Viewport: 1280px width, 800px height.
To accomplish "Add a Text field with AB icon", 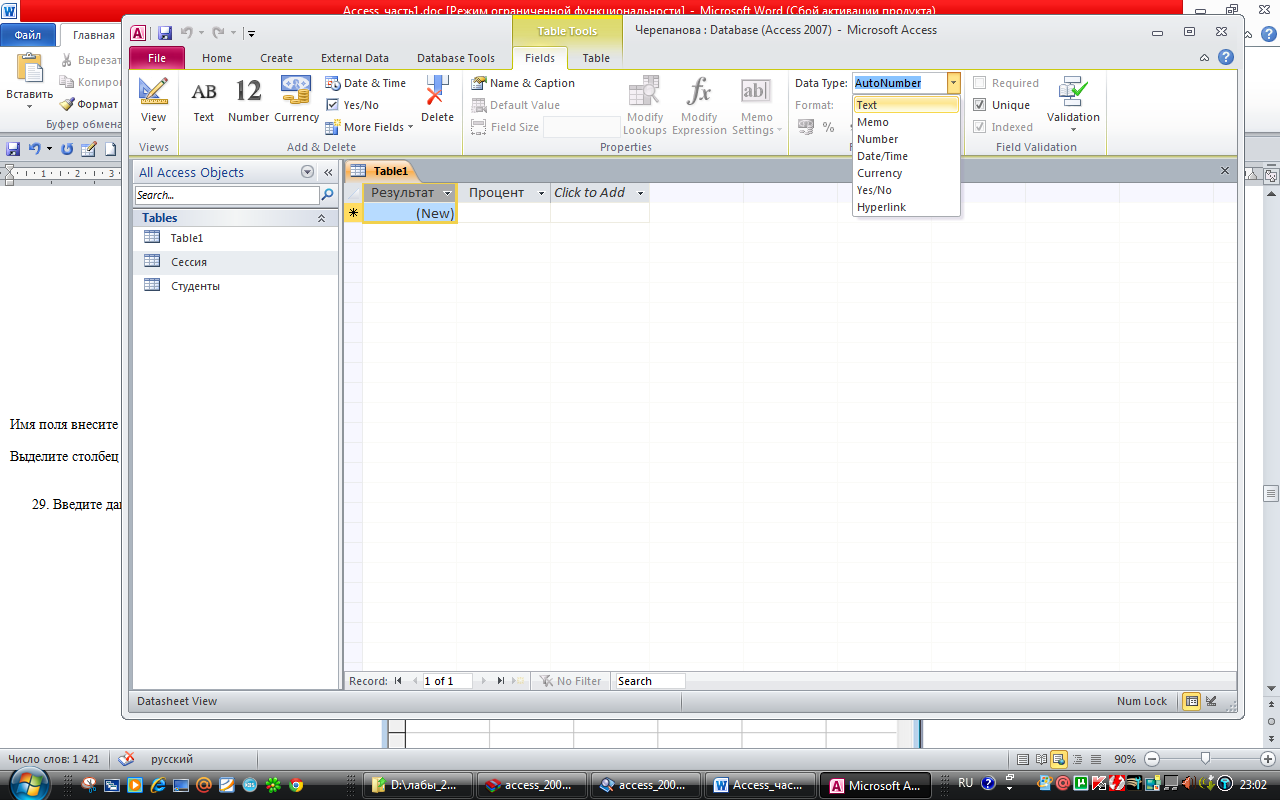I will (x=204, y=99).
